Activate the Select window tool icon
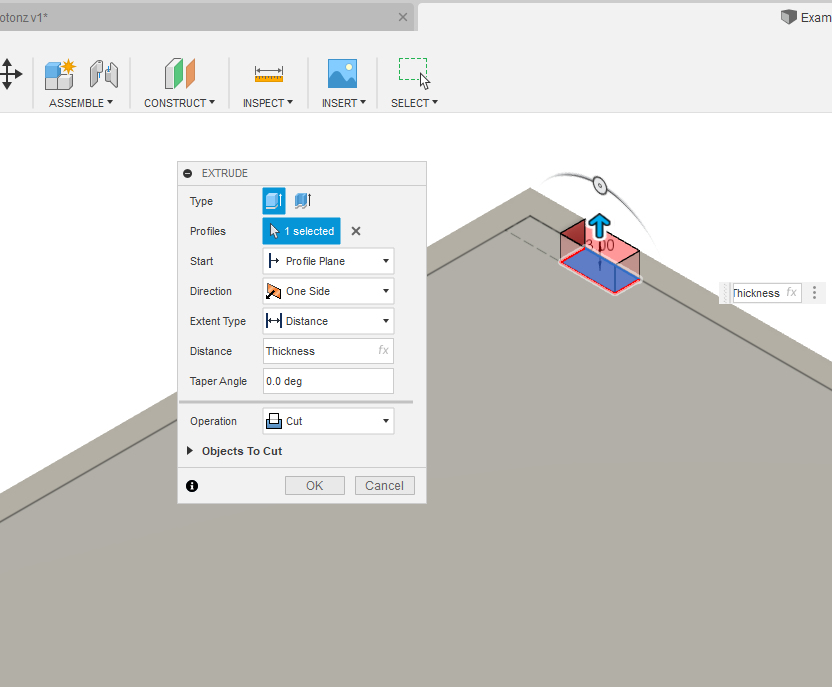Viewport: 832px width, 687px height. [x=414, y=73]
